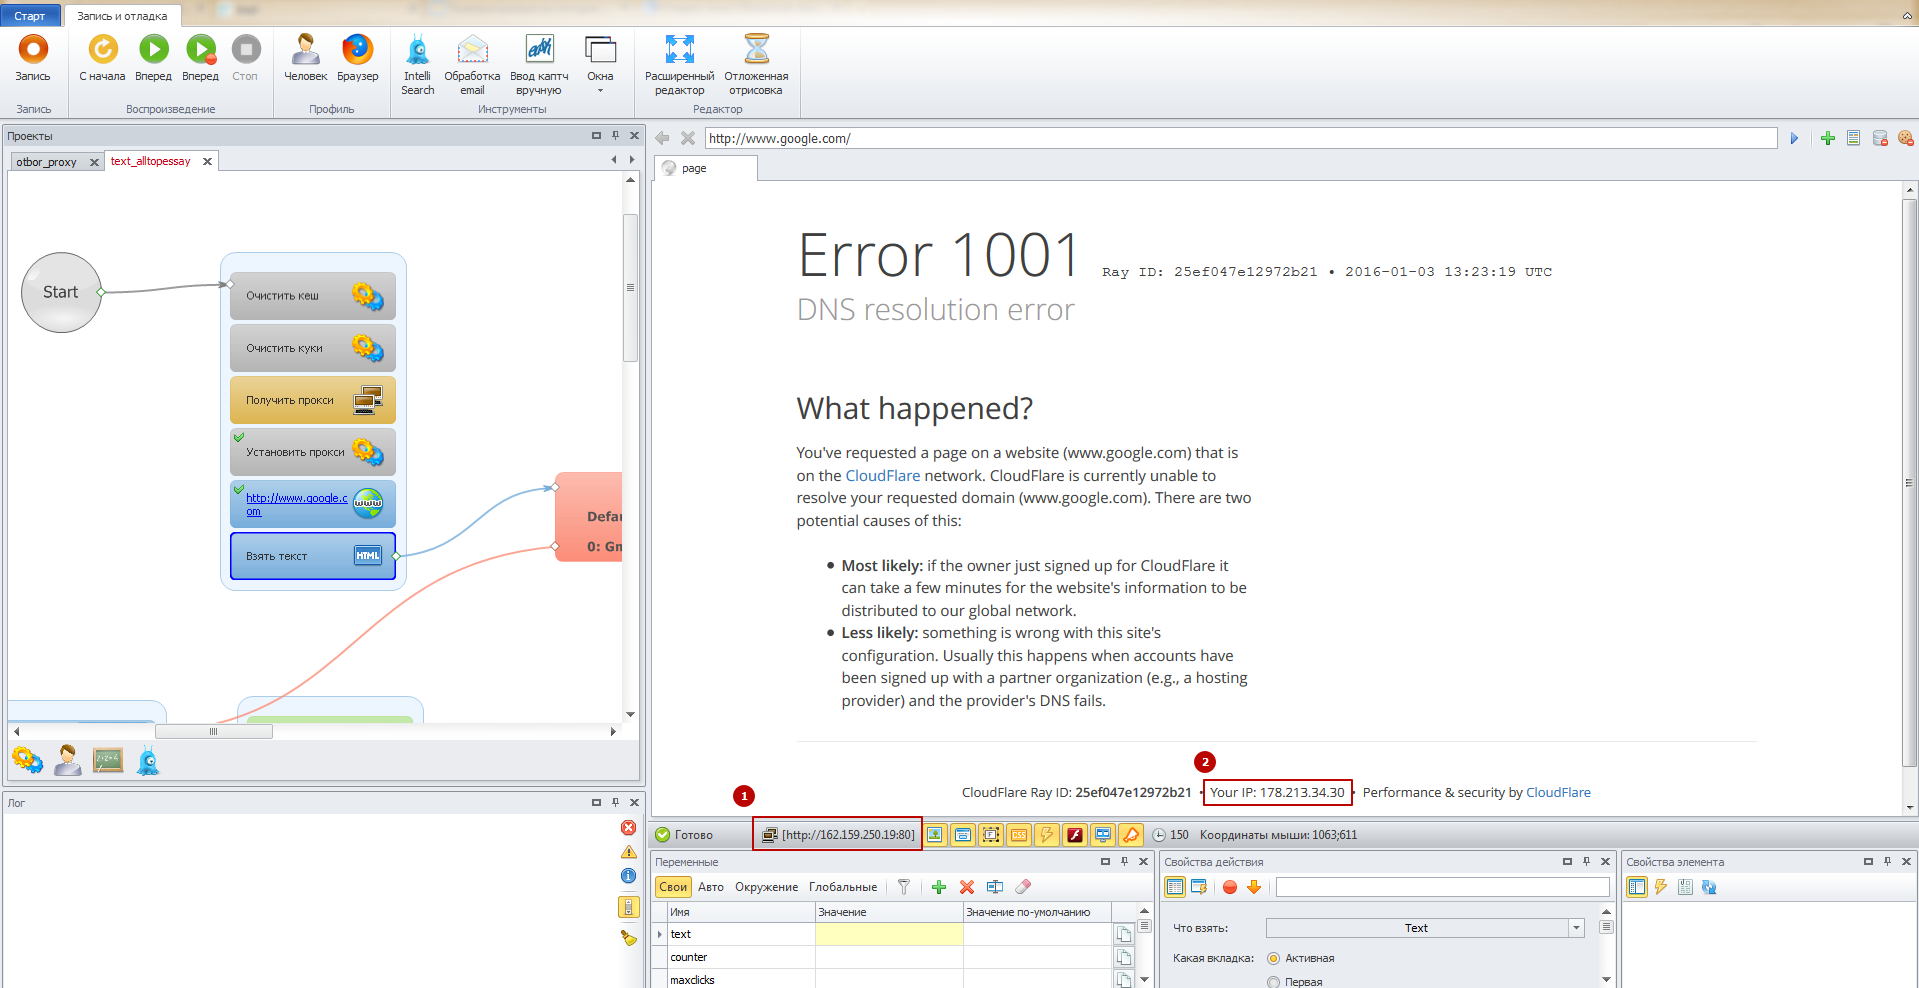The height and width of the screenshot is (988, 1919).
Task: Select the Свои variables tab
Action: click(x=673, y=887)
